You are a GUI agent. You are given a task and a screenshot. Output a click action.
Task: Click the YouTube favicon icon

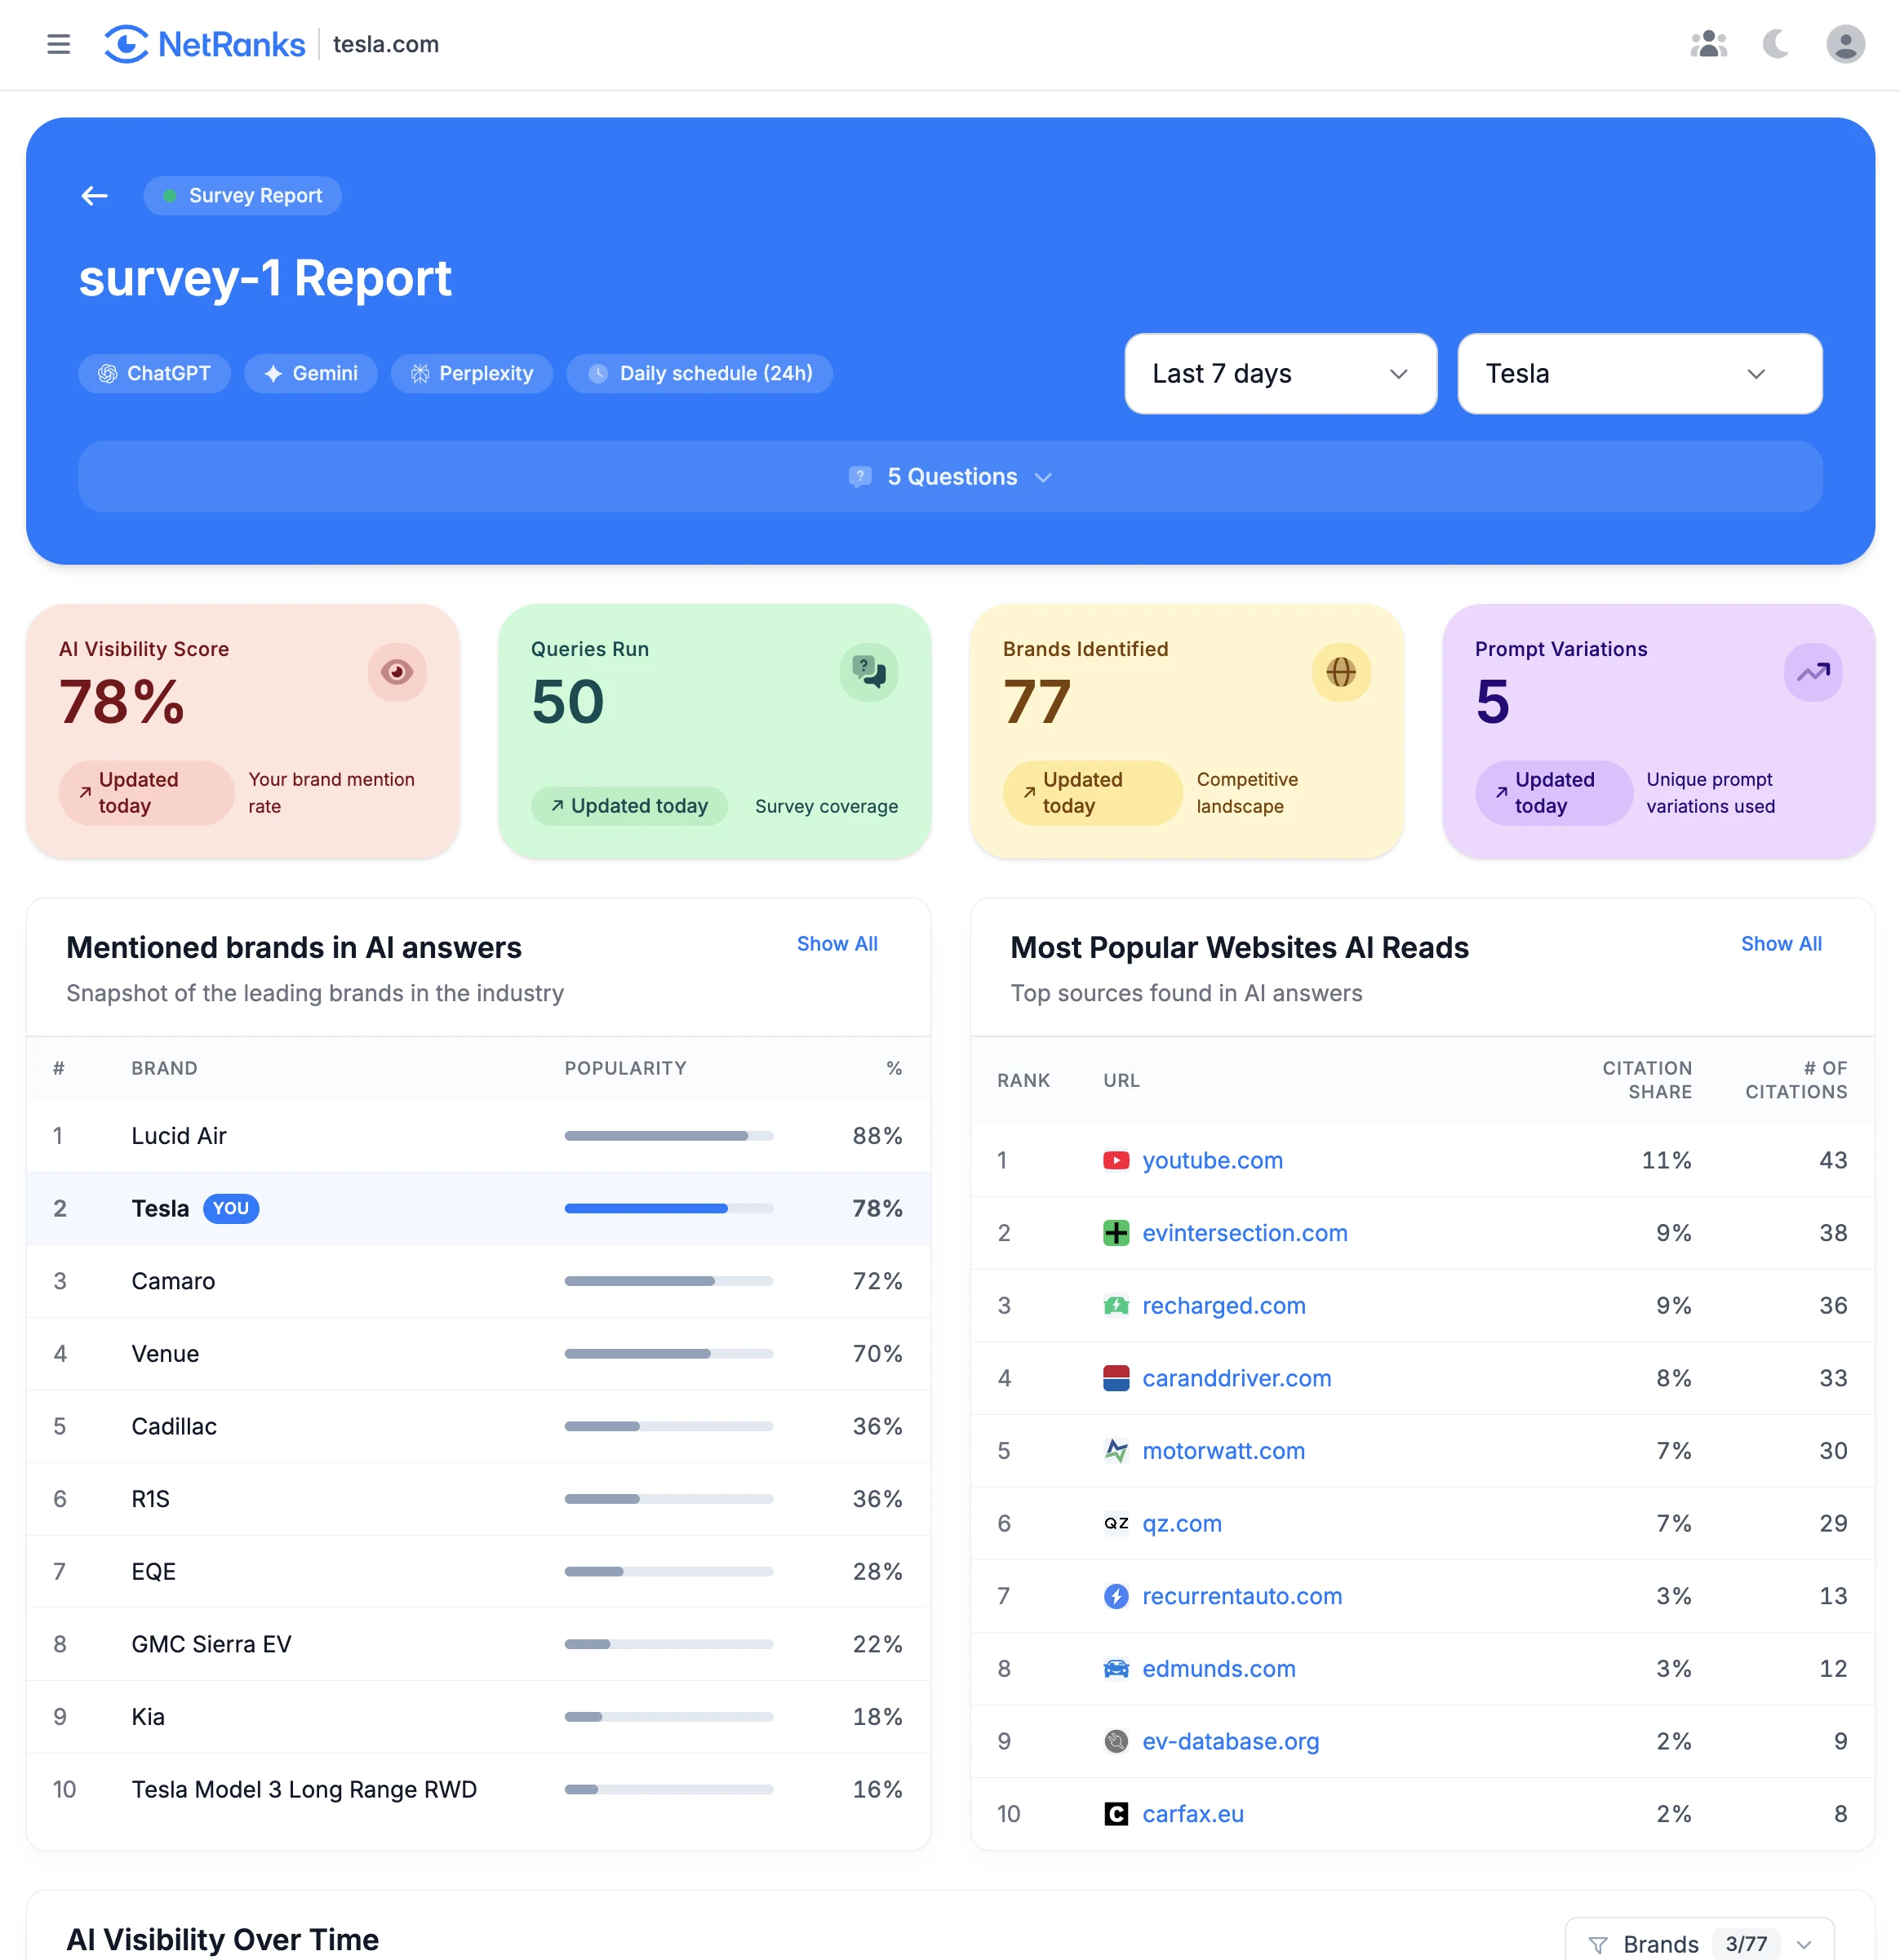(x=1116, y=1160)
